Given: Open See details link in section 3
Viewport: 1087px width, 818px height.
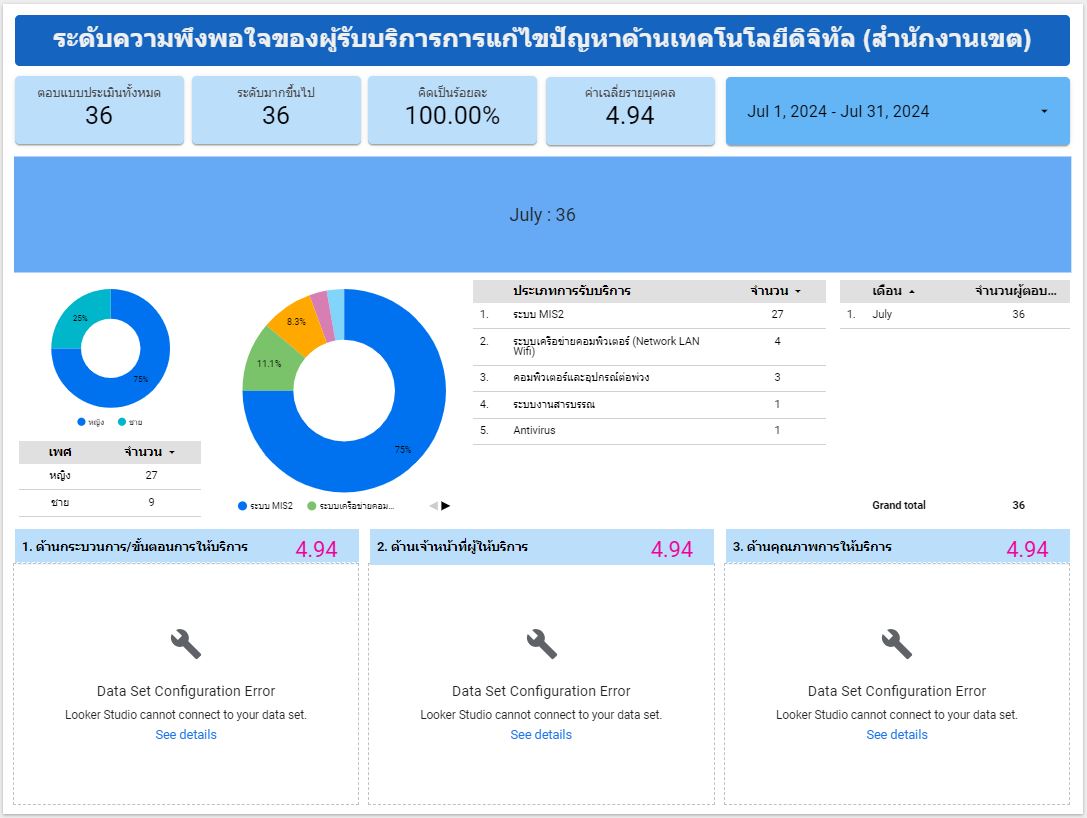Looking at the screenshot, I should [896, 735].
